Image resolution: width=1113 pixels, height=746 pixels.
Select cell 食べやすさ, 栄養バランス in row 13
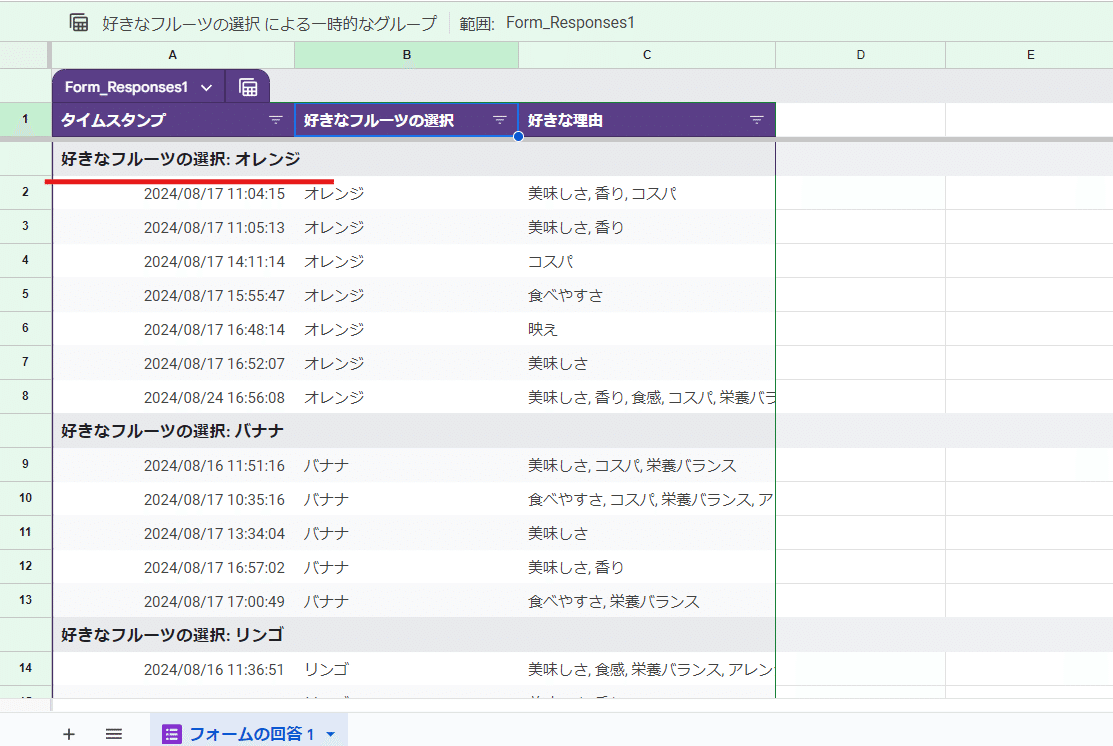[647, 601]
